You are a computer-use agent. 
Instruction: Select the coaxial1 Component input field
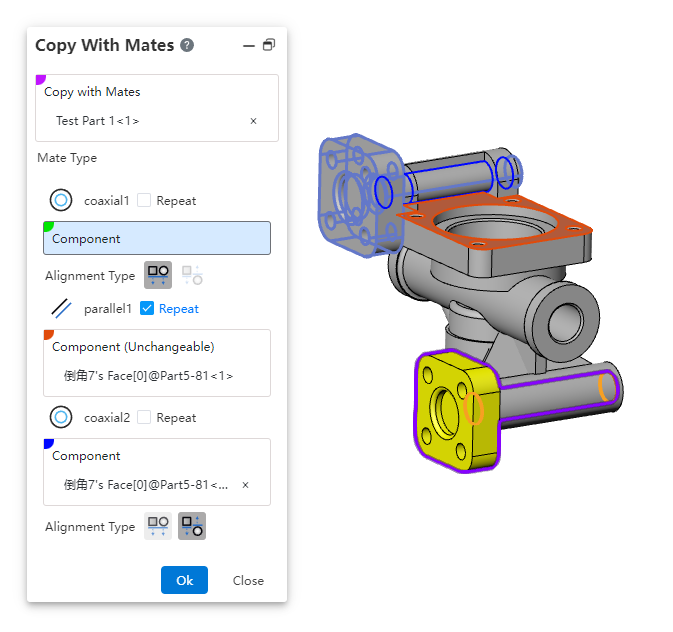coord(157,238)
